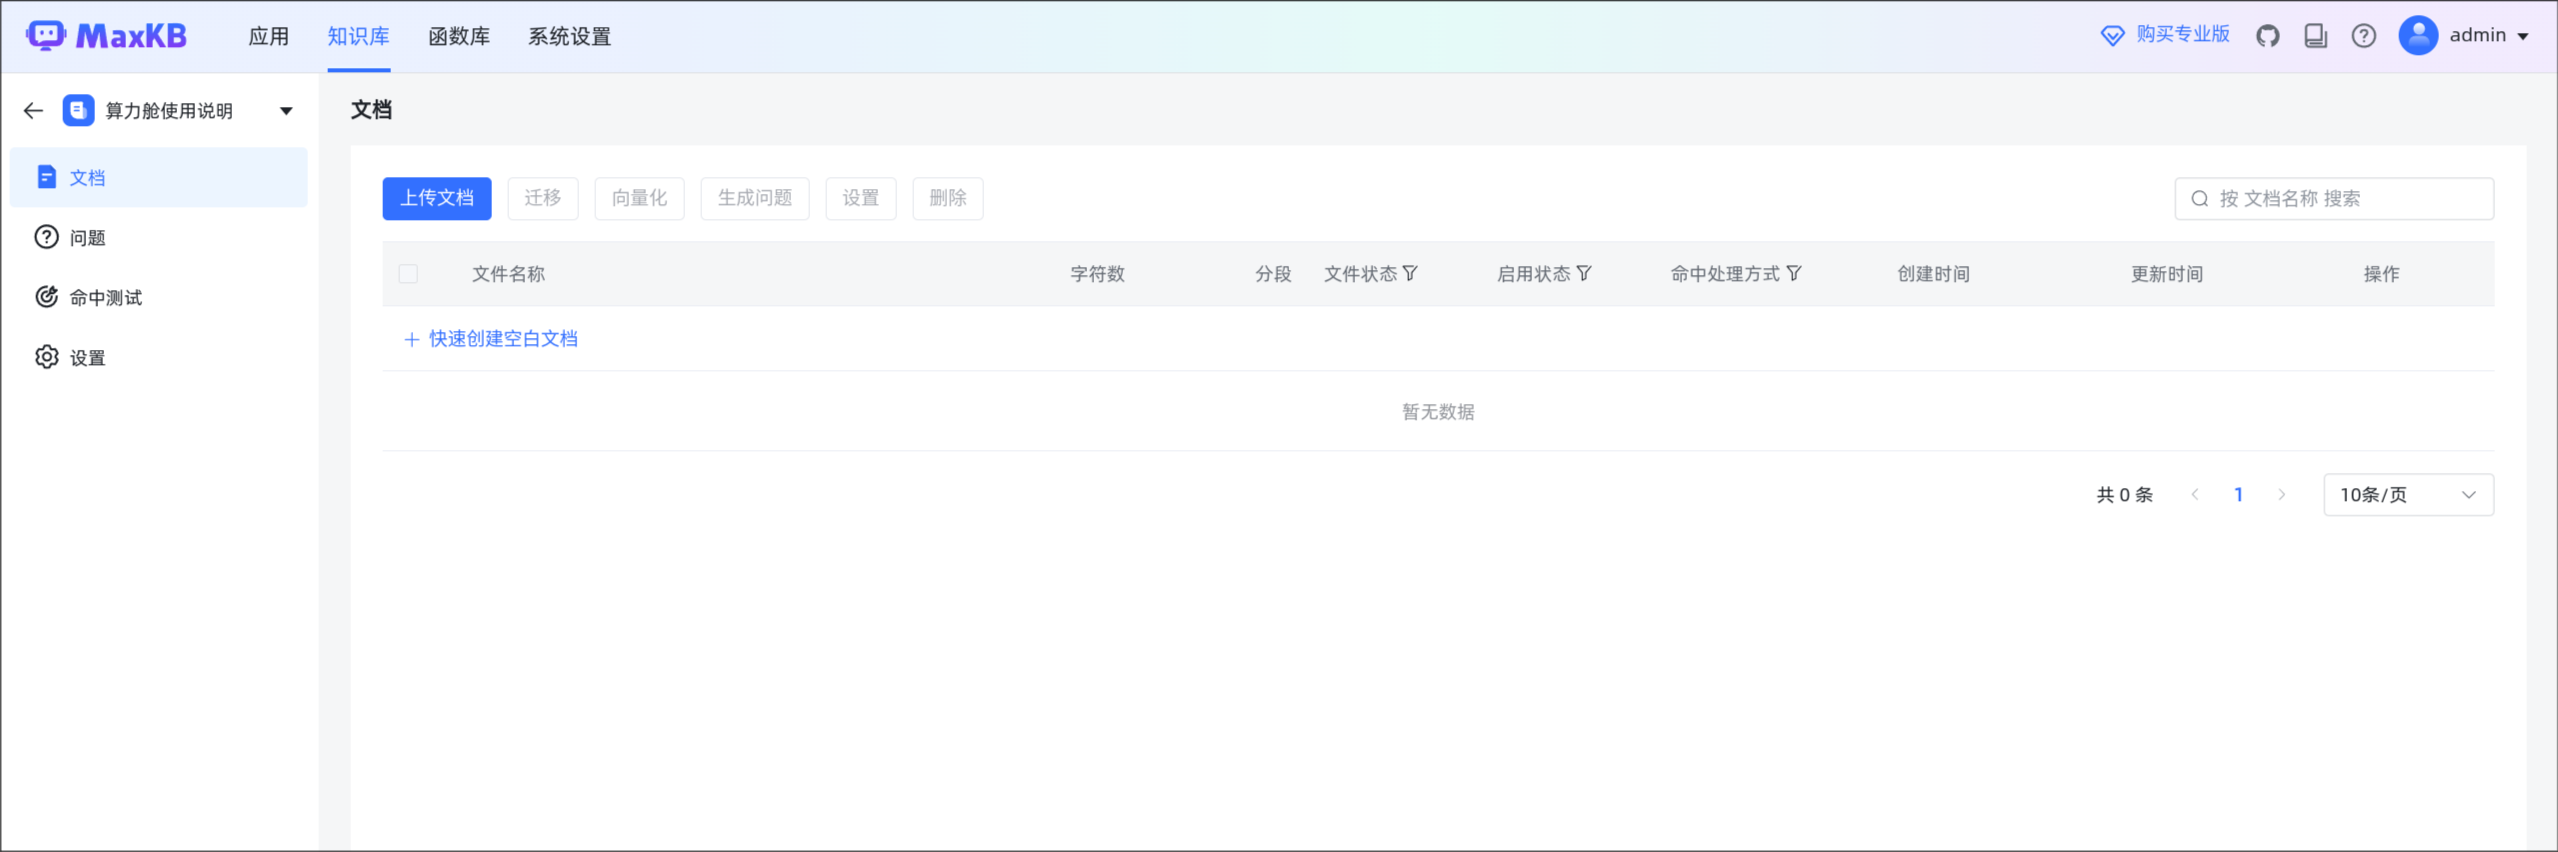
Task: Select 文档 in the sidebar
Action: coord(159,177)
